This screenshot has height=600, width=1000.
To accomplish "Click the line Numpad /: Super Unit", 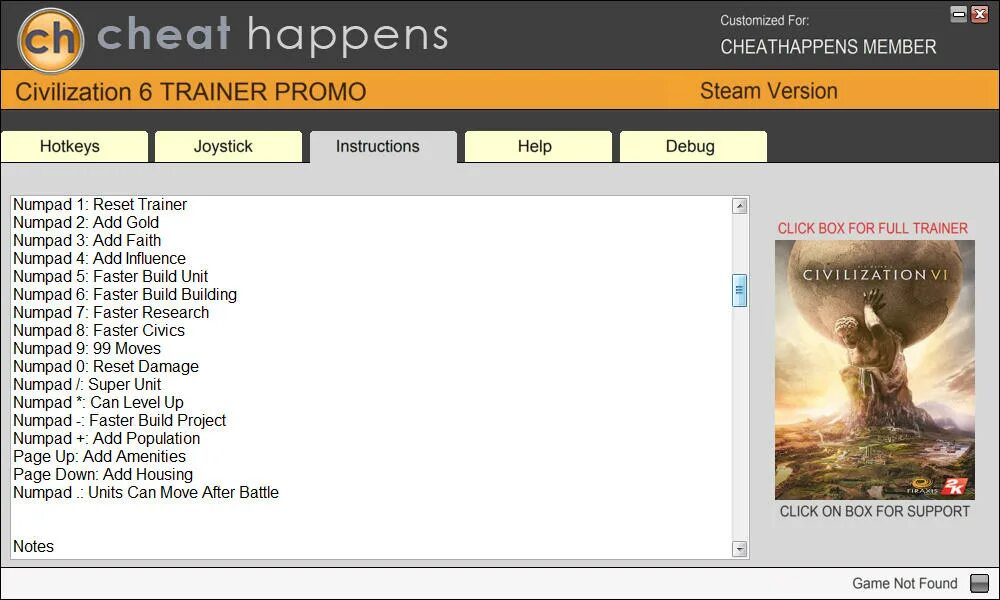I will [87, 384].
